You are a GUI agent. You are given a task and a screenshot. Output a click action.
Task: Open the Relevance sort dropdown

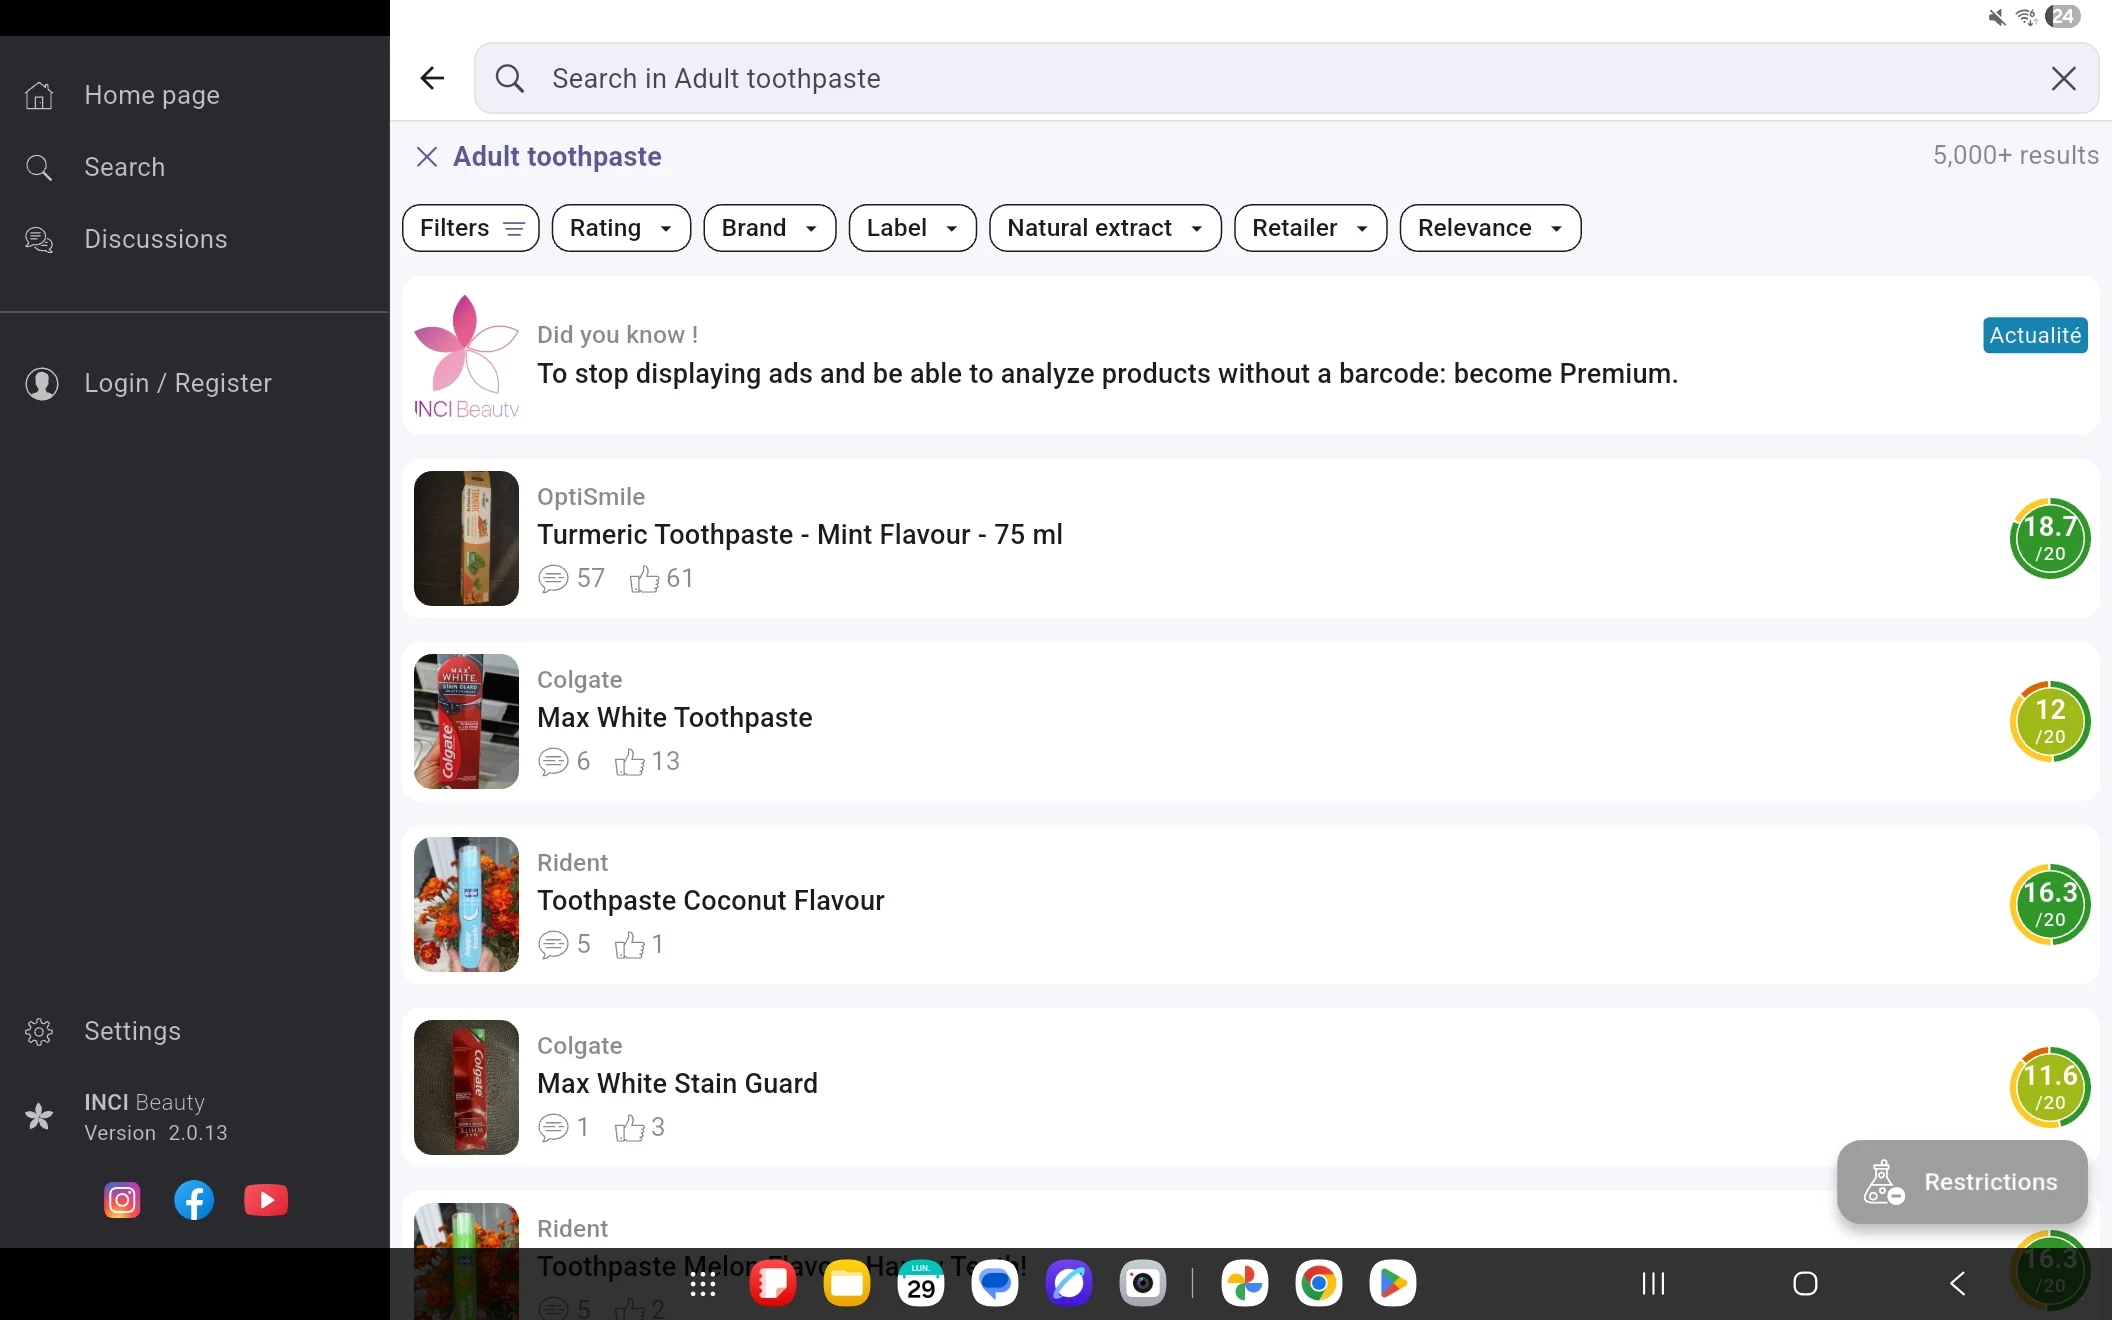click(1489, 228)
